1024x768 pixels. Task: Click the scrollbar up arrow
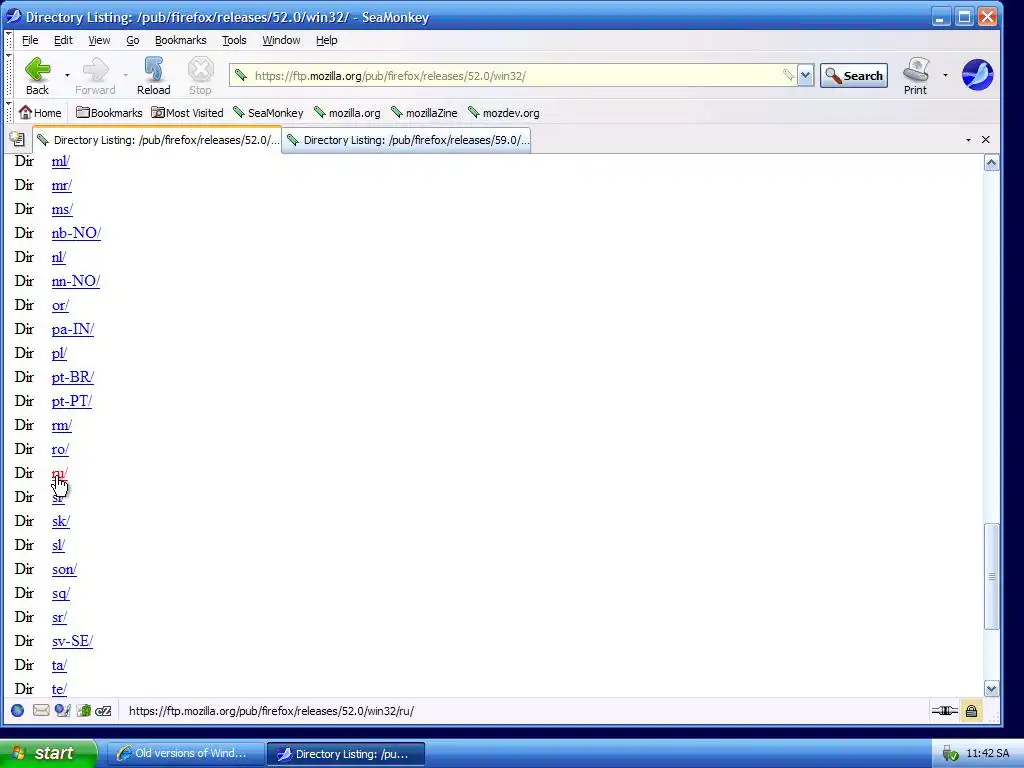[991, 163]
